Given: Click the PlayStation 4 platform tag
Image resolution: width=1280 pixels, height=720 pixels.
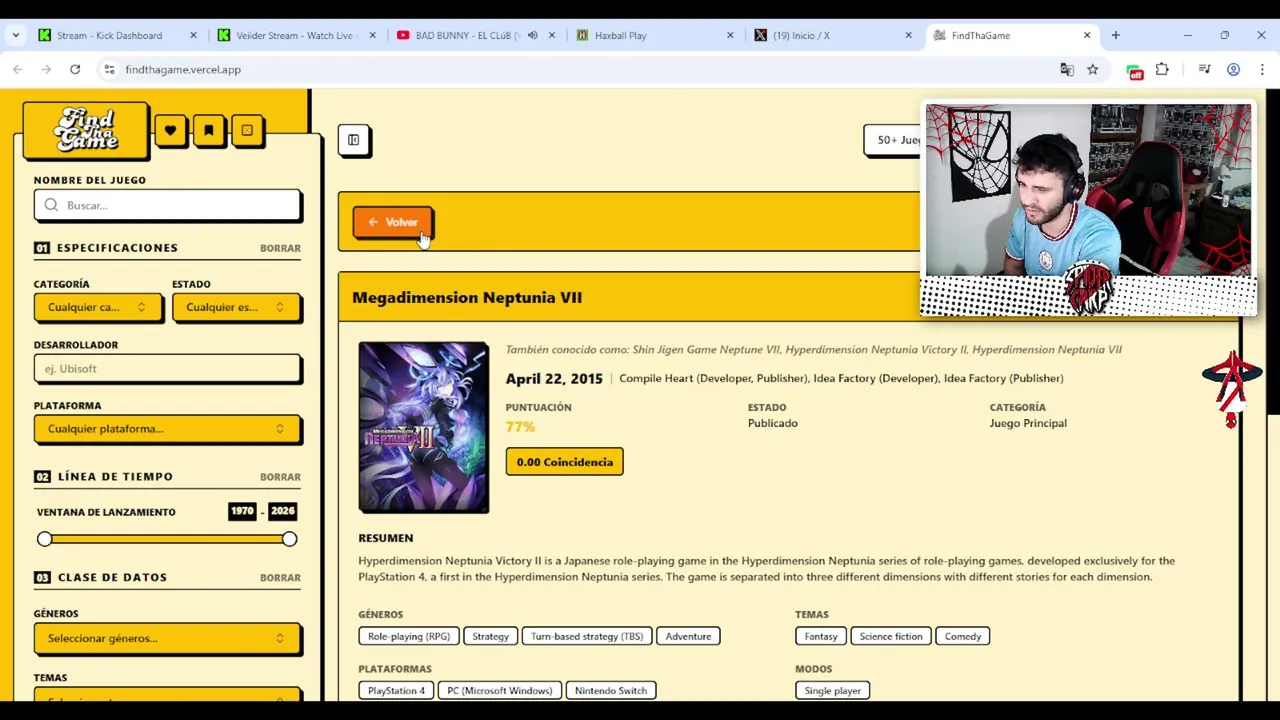Looking at the screenshot, I should [396, 690].
